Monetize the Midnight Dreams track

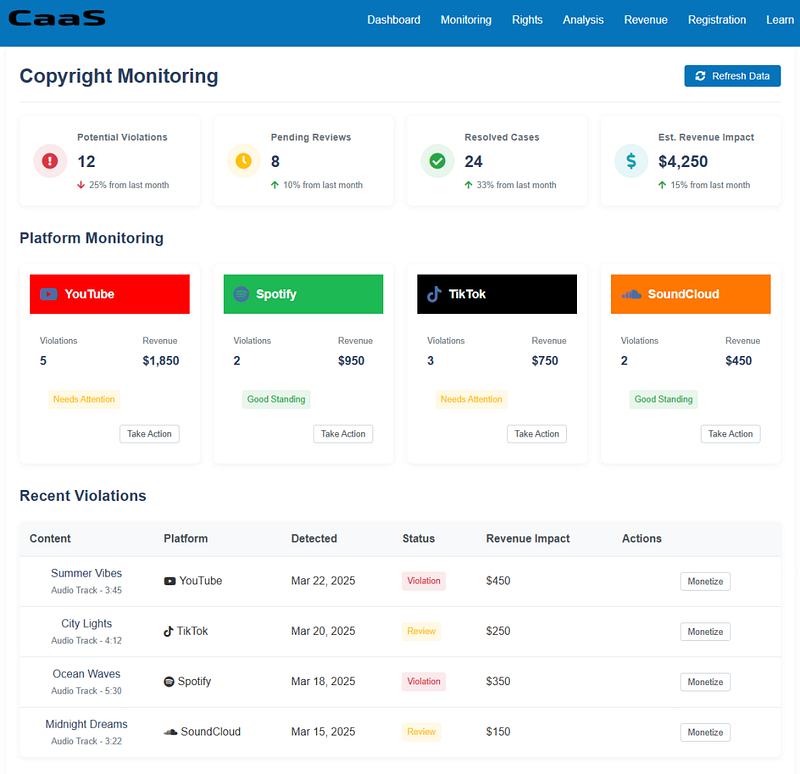(705, 733)
